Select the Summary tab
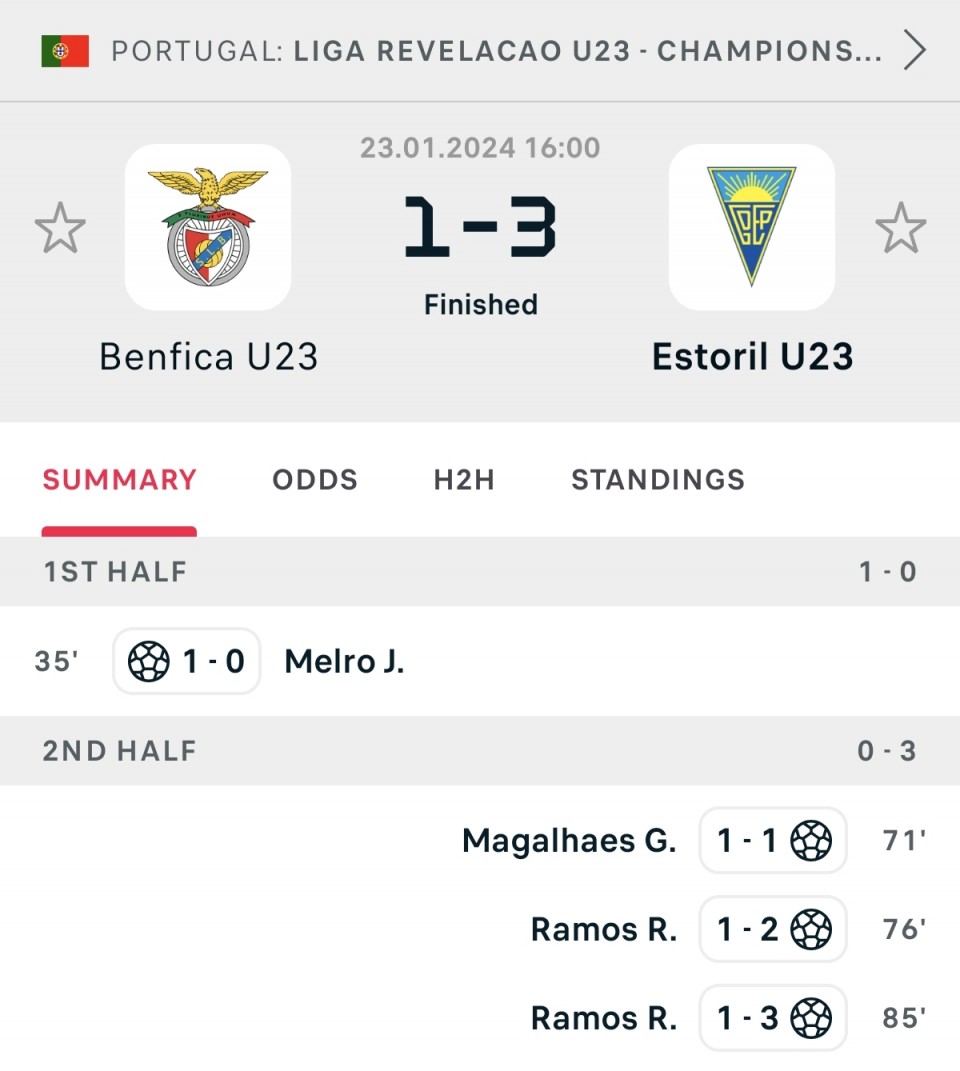The width and height of the screenshot is (960, 1071). pos(119,480)
